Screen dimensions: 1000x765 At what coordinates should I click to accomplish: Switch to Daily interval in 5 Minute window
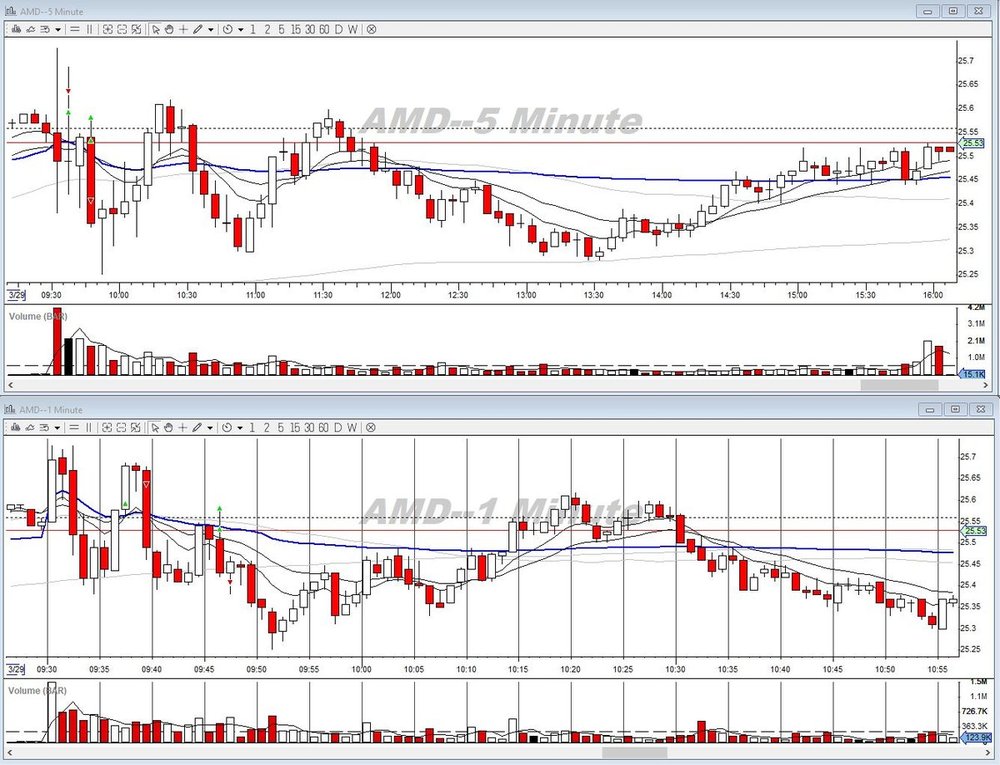click(x=338, y=29)
